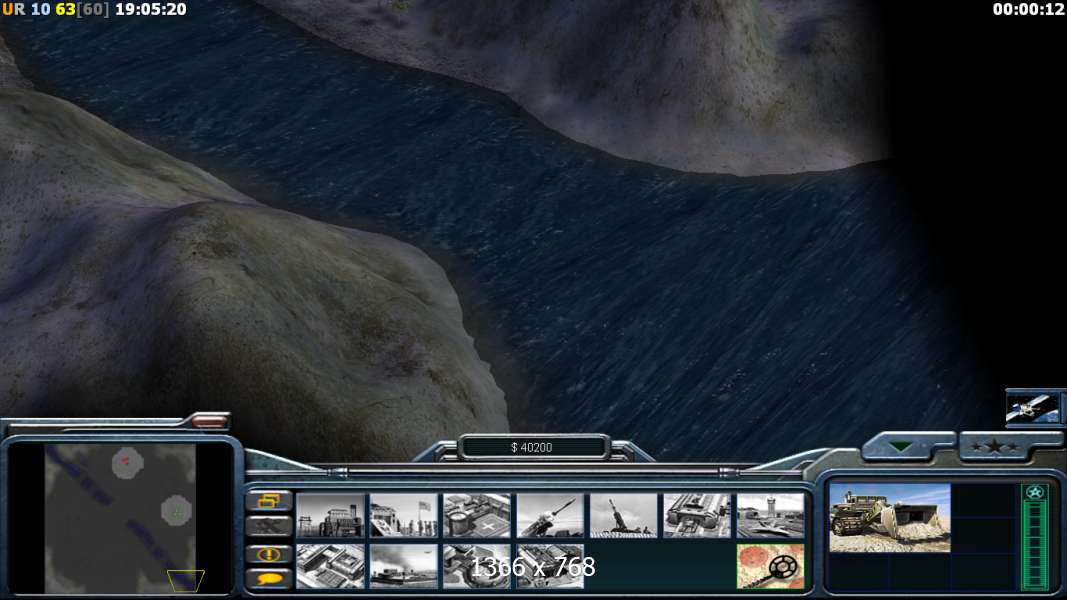Build the Strategy Center

pyautogui.click(x=330, y=566)
